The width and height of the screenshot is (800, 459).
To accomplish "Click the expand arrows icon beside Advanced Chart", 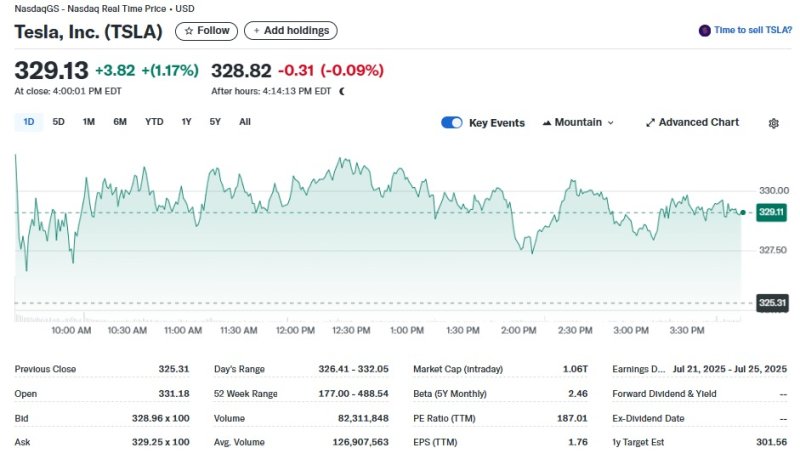I will pos(650,123).
